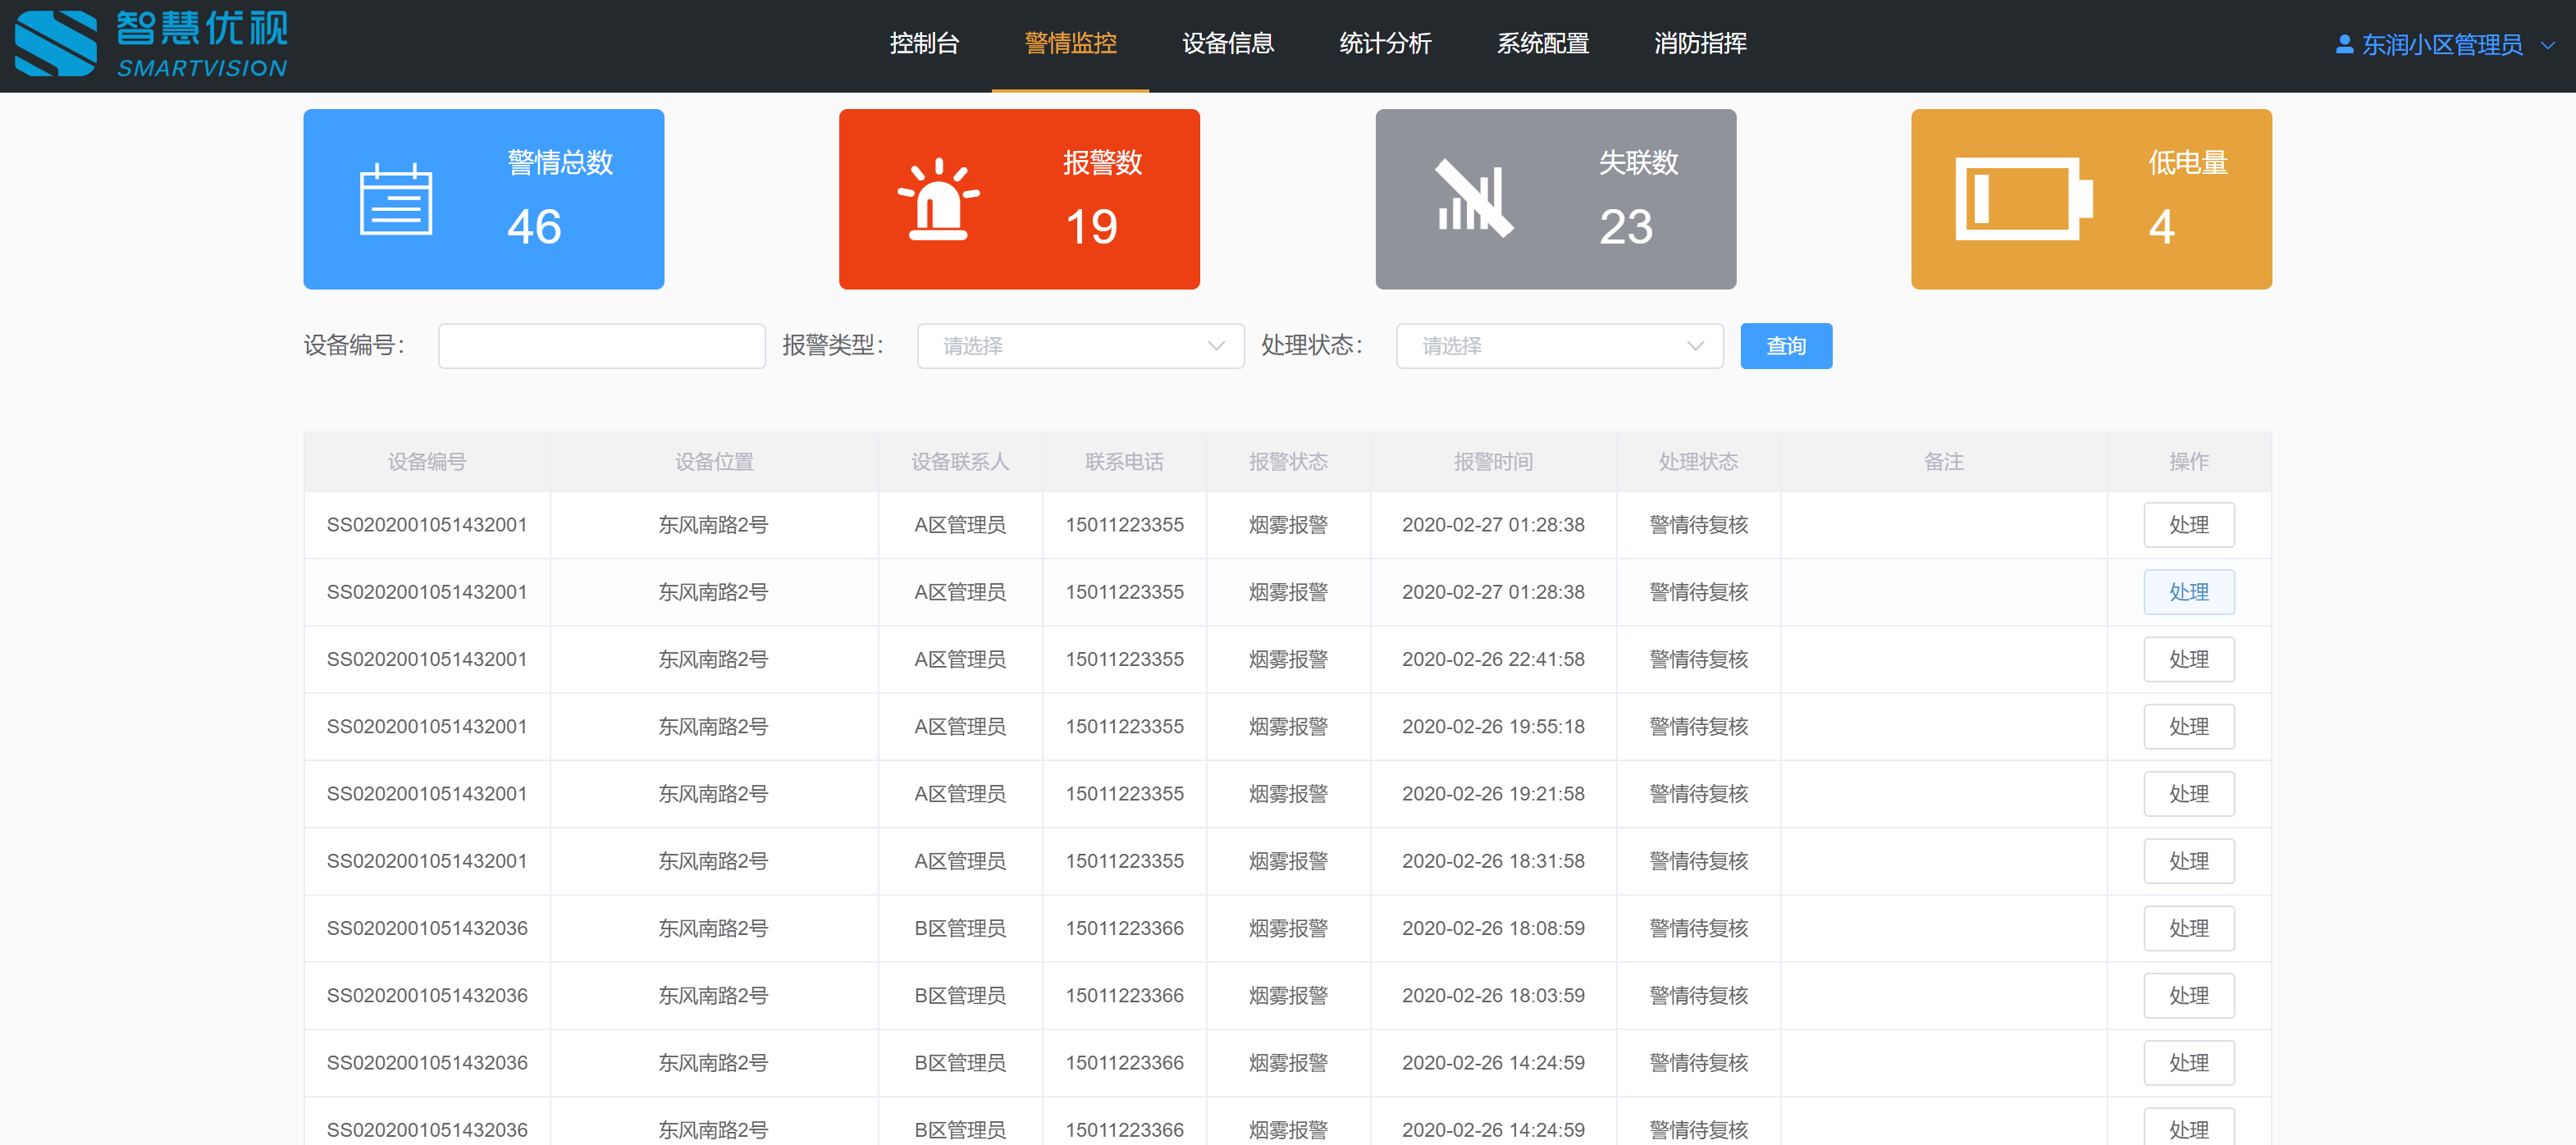Click the 低电量 4 card

pyautogui.click(x=2091, y=199)
